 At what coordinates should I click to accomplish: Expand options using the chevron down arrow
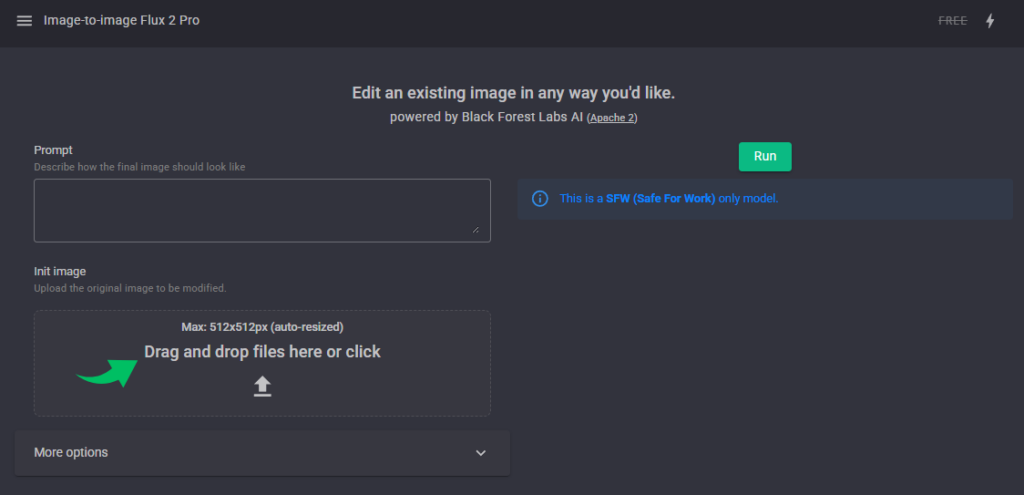(x=481, y=453)
